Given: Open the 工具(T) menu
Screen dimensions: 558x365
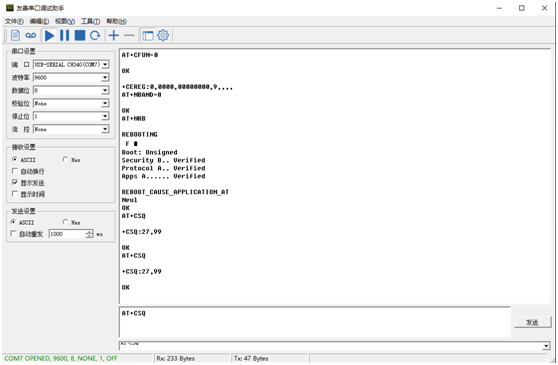Looking at the screenshot, I should [90, 21].
